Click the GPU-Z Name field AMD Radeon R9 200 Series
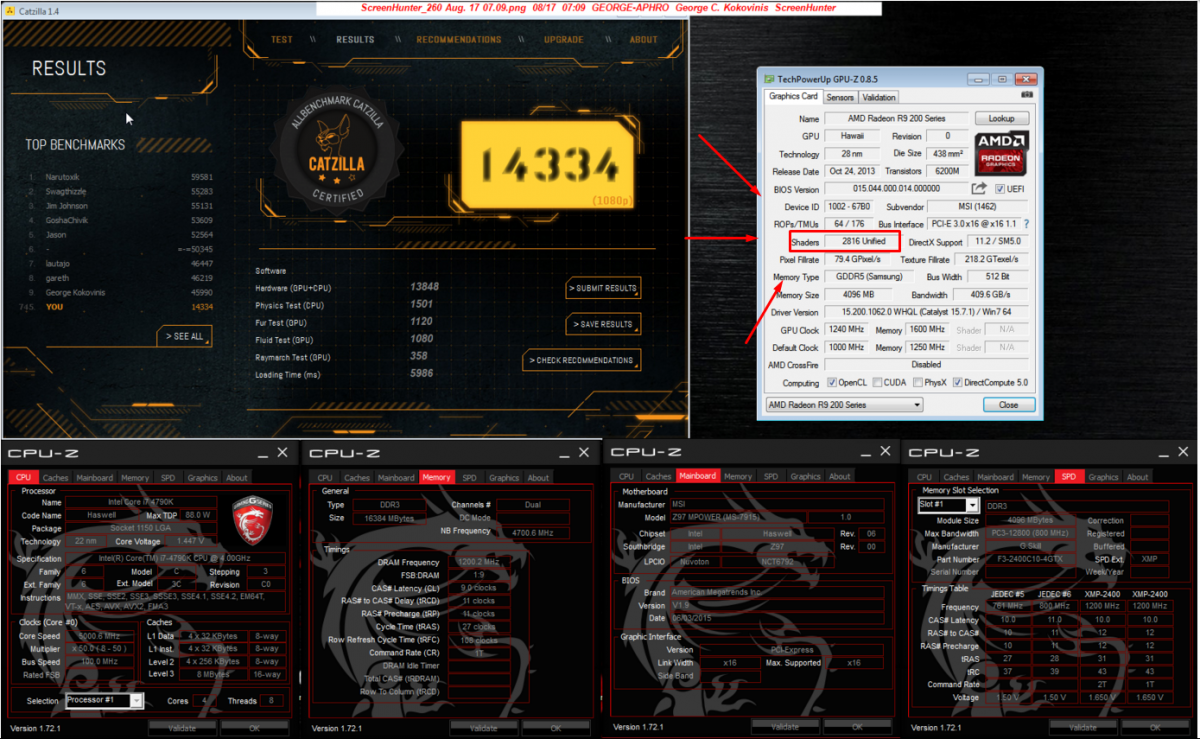 point(896,118)
